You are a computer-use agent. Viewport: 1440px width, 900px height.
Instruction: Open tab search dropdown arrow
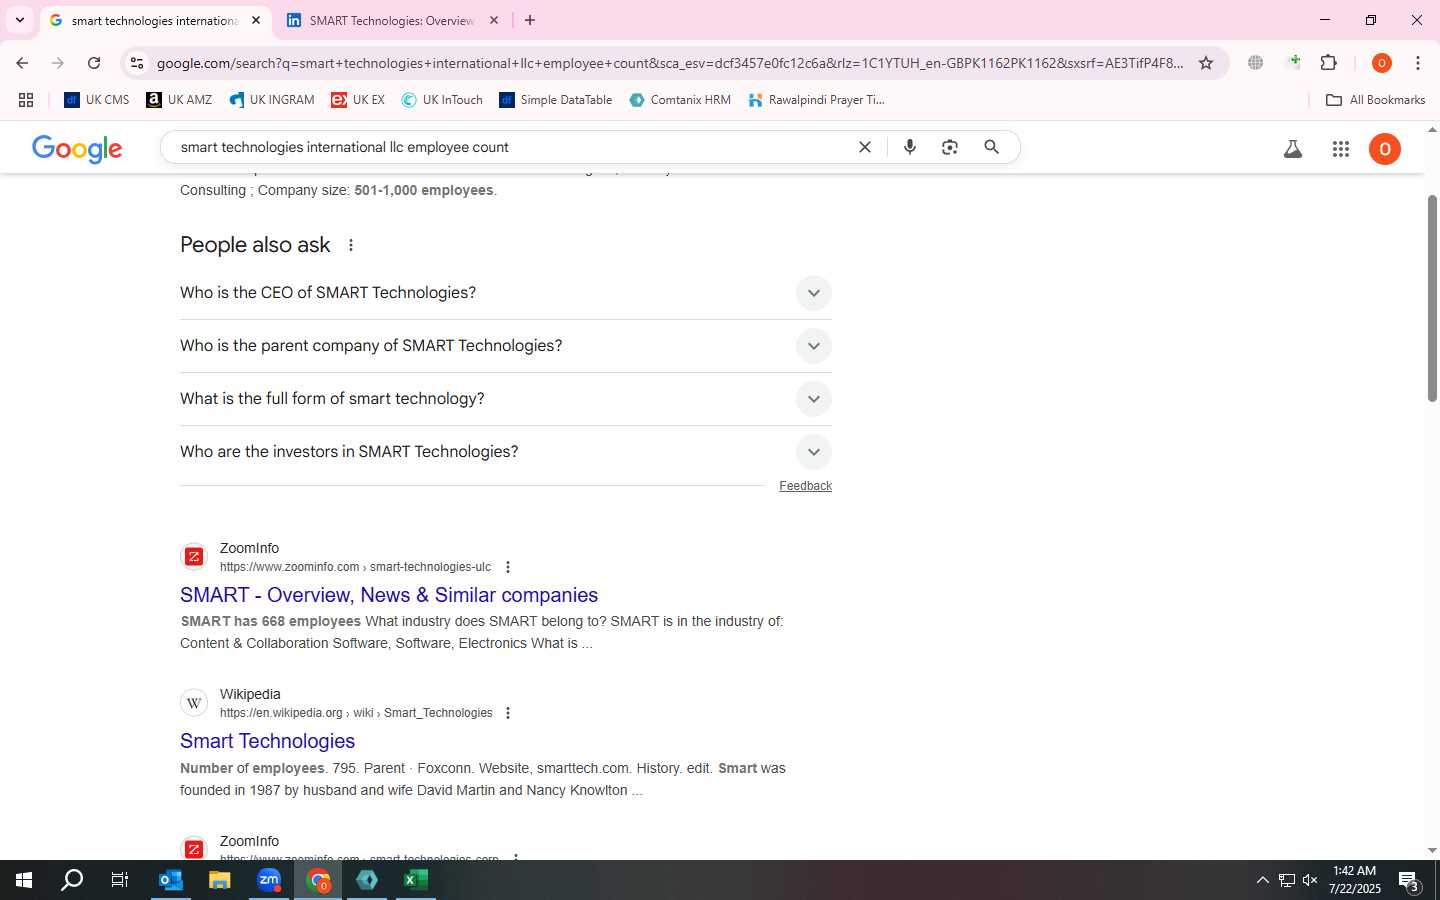click(19, 20)
